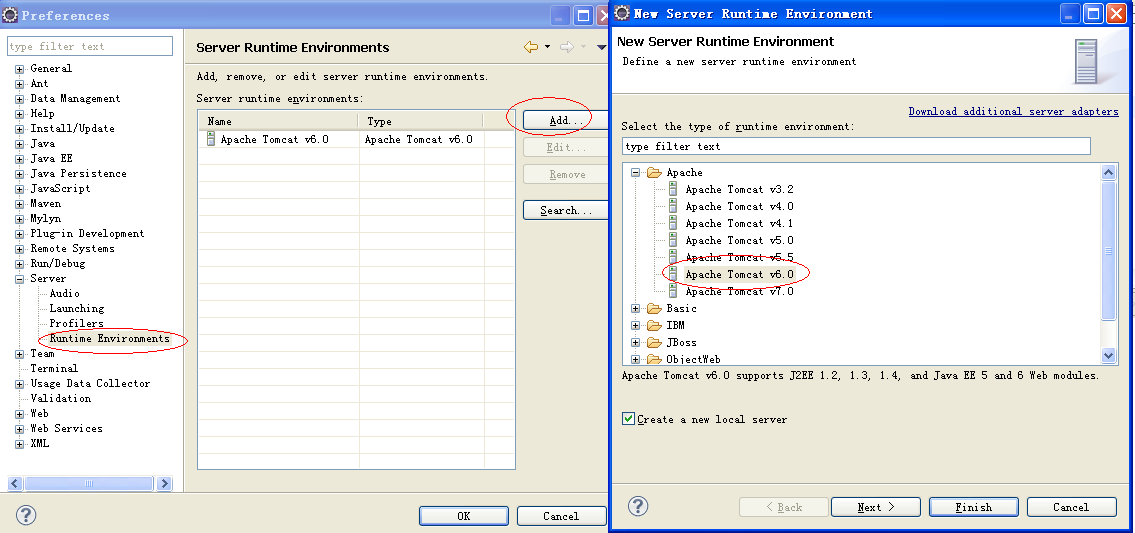Select Profilers under Server
This screenshot has width=1135, height=533.
coord(76,323)
